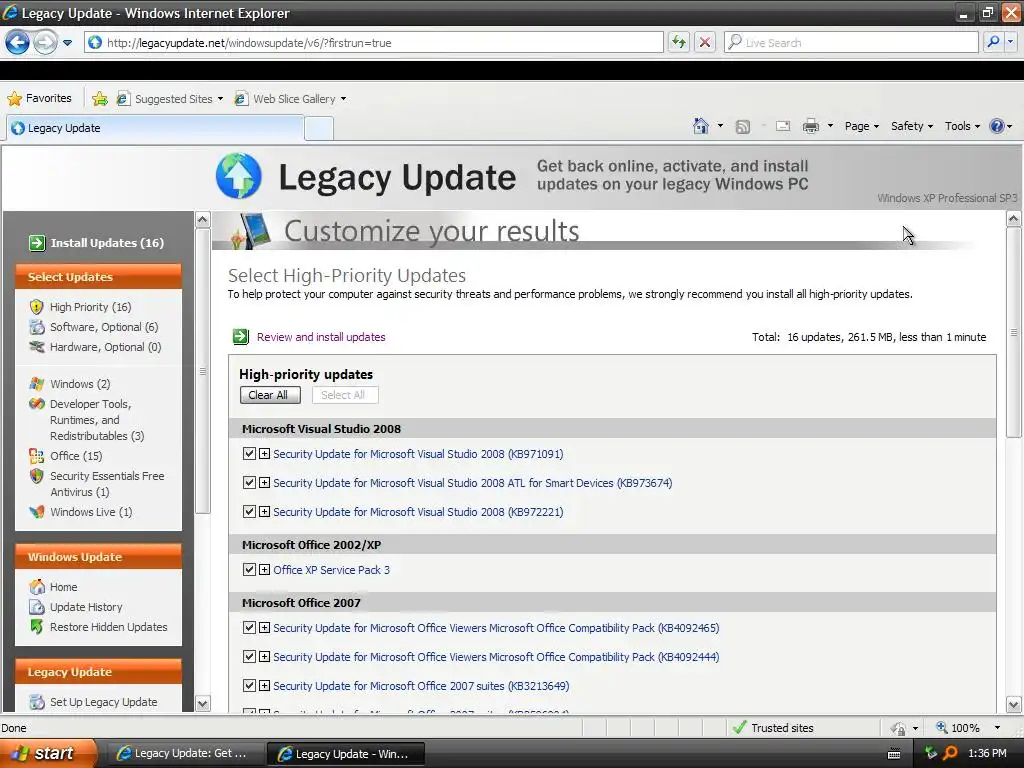The width and height of the screenshot is (1024, 768).
Task: Click the Software, Optional disc icon
Action: click(37, 327)
